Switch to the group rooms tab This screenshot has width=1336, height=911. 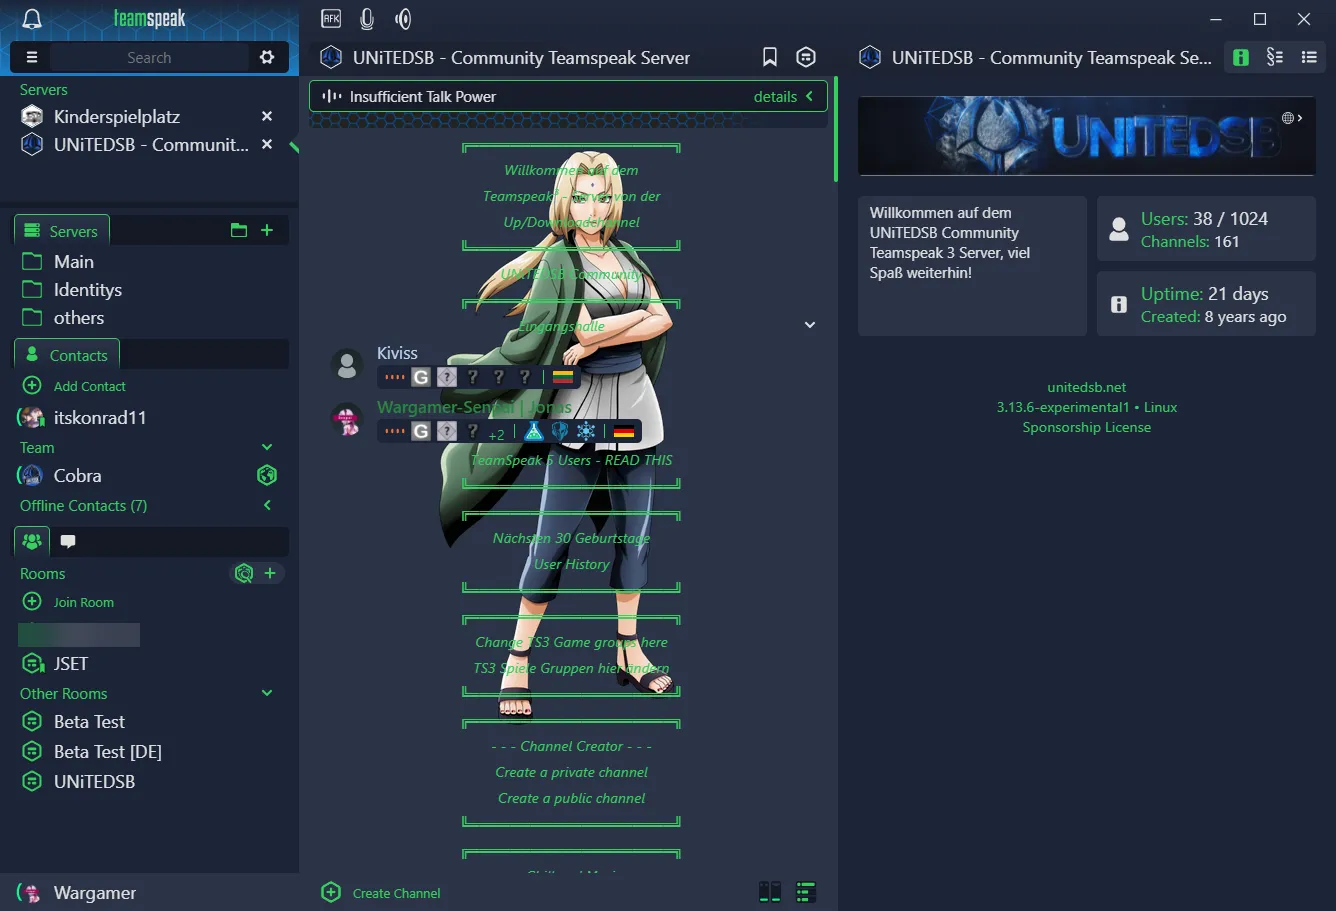click(x=32, y=541)
